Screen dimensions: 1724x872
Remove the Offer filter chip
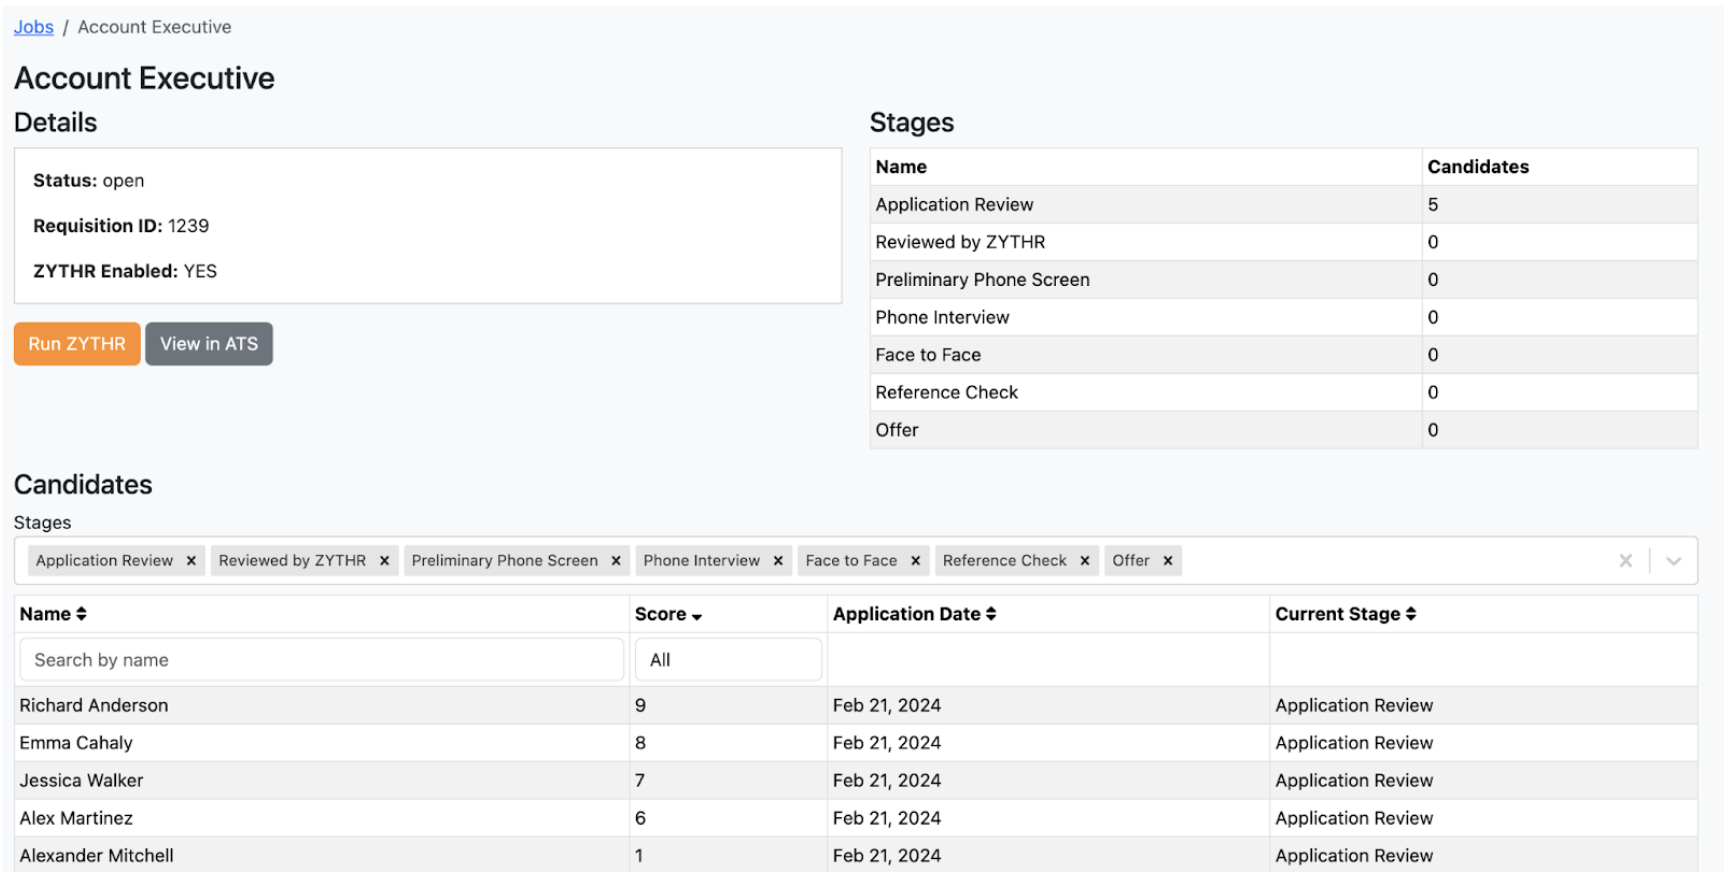coord(1168,561)
